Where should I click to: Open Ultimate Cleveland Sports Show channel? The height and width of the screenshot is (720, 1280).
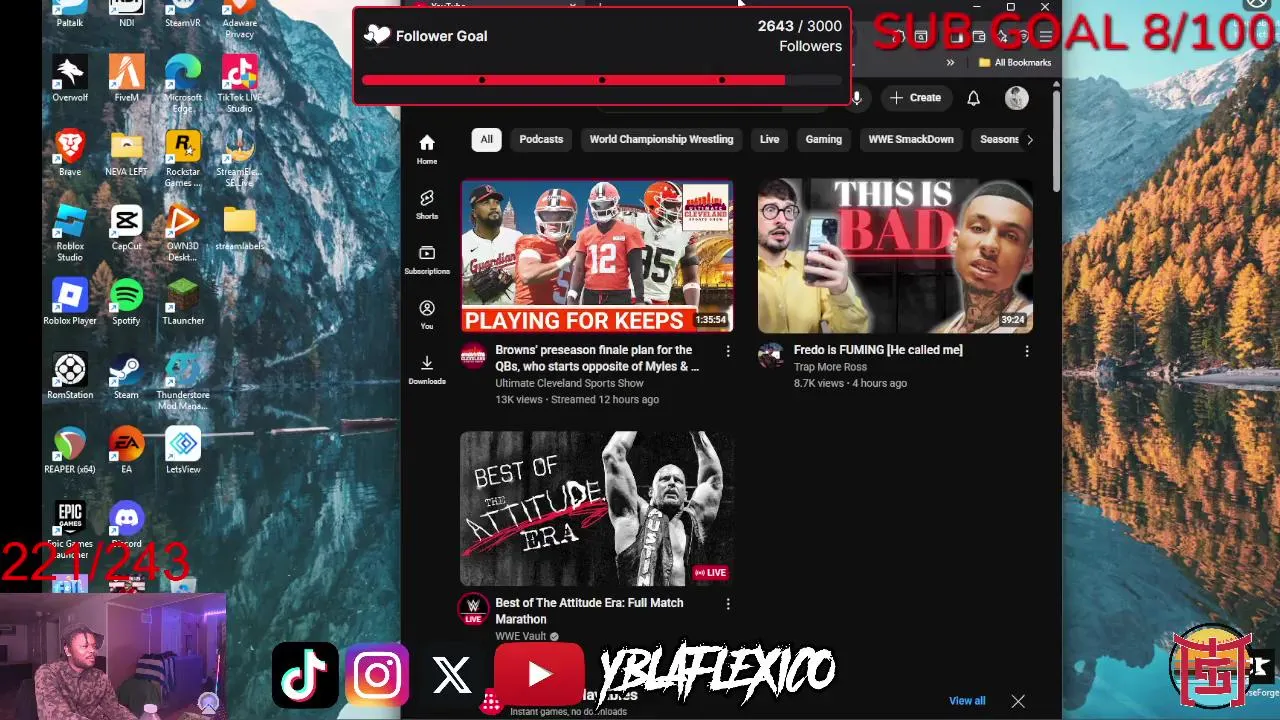point(569,383)
